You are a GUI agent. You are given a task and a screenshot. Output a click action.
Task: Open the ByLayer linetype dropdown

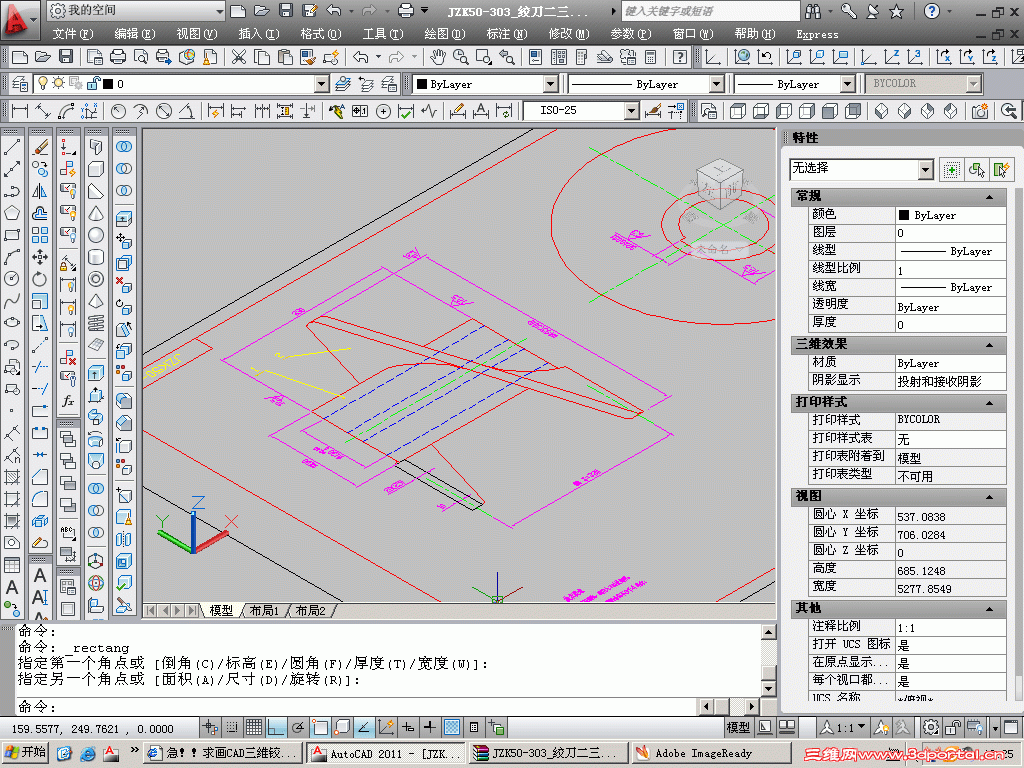click(716, 84)
